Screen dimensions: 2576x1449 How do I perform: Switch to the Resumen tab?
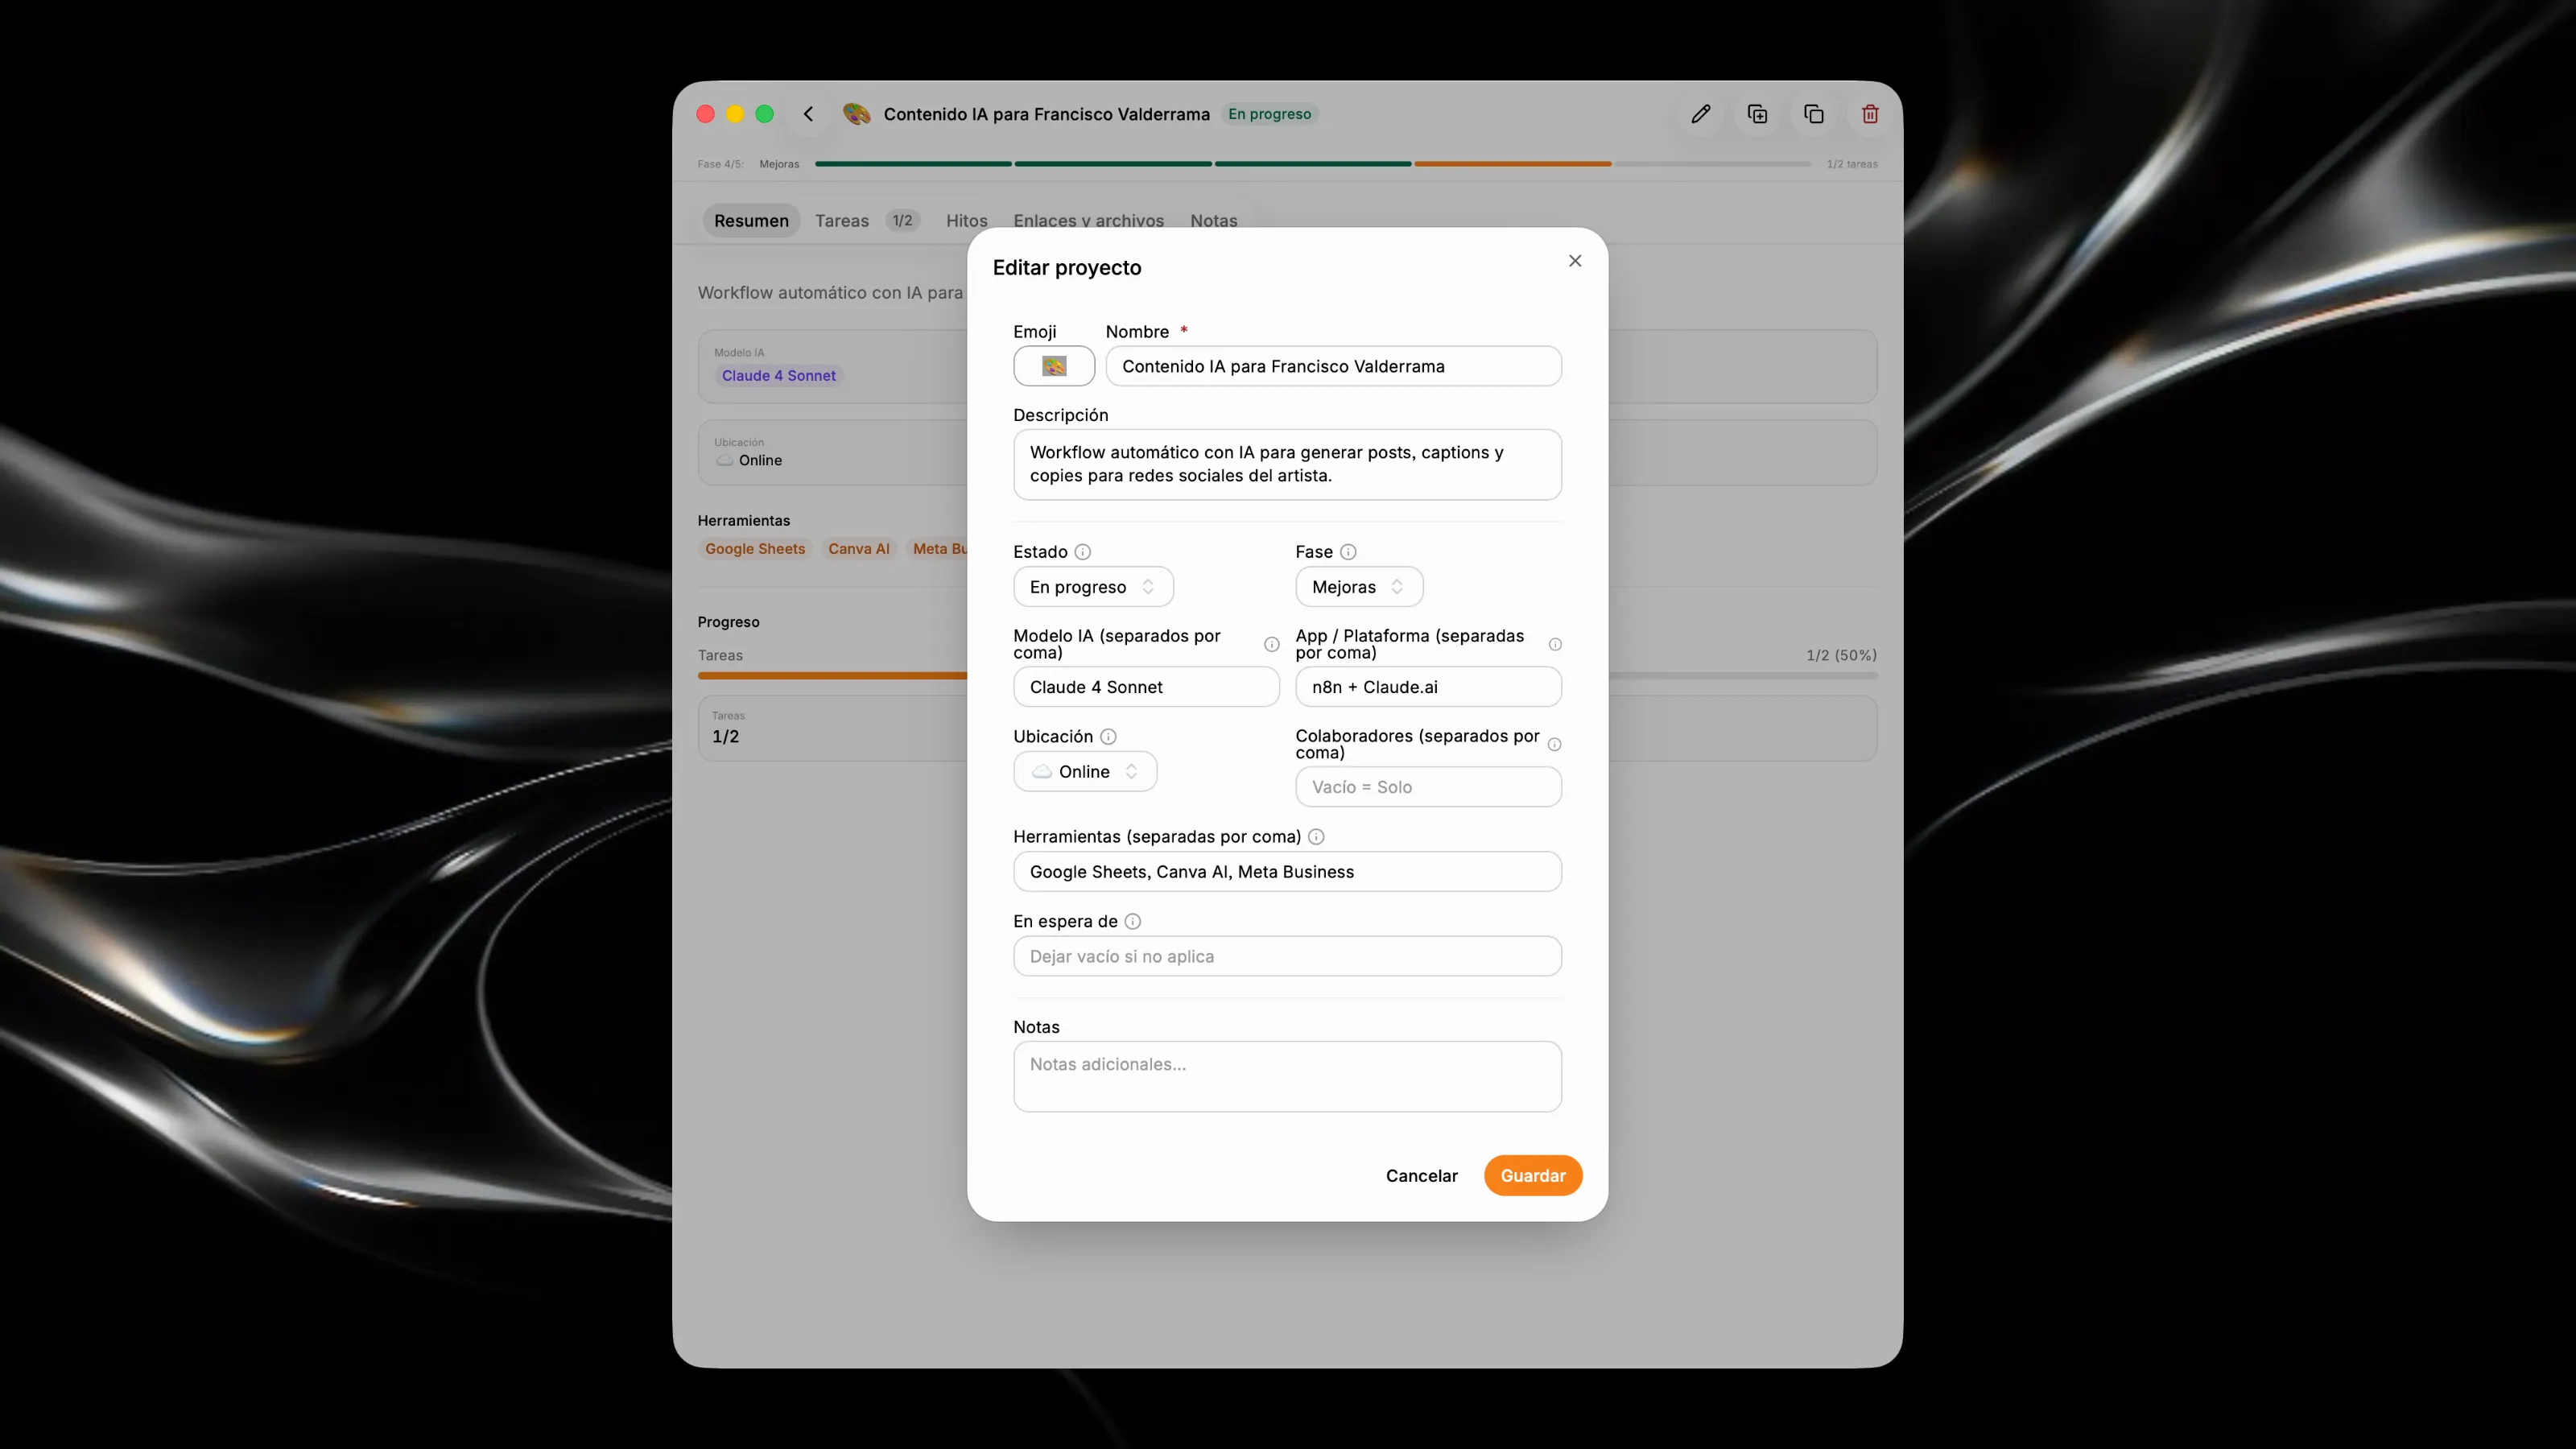click(751, 221)
